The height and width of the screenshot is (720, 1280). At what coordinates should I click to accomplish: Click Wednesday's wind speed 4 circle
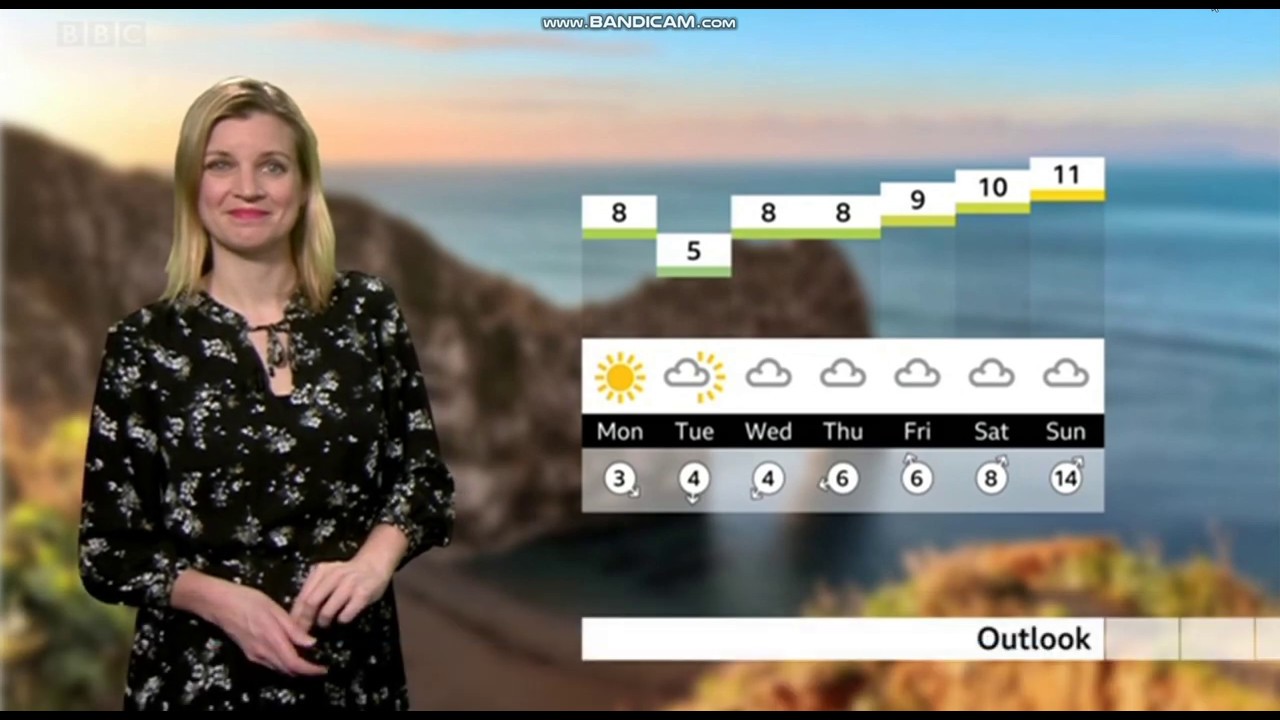pyautogui.click(x=767, y=480)
